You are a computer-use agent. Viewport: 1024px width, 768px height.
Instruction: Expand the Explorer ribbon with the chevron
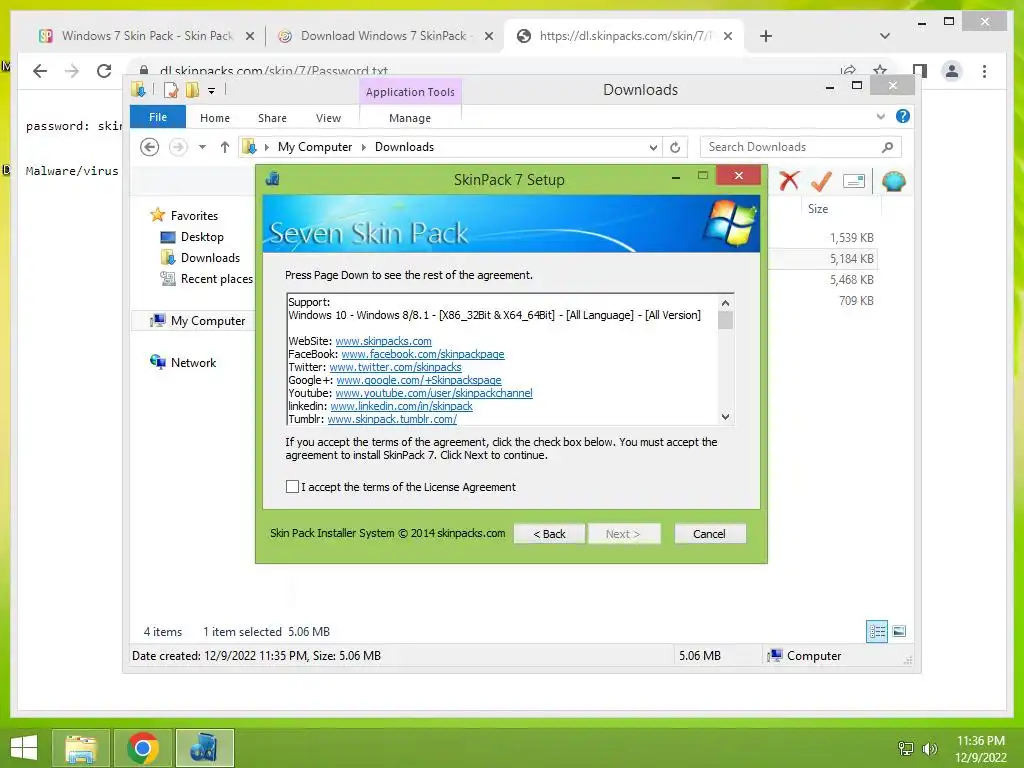pyautogui.click(x=880, y=116)
